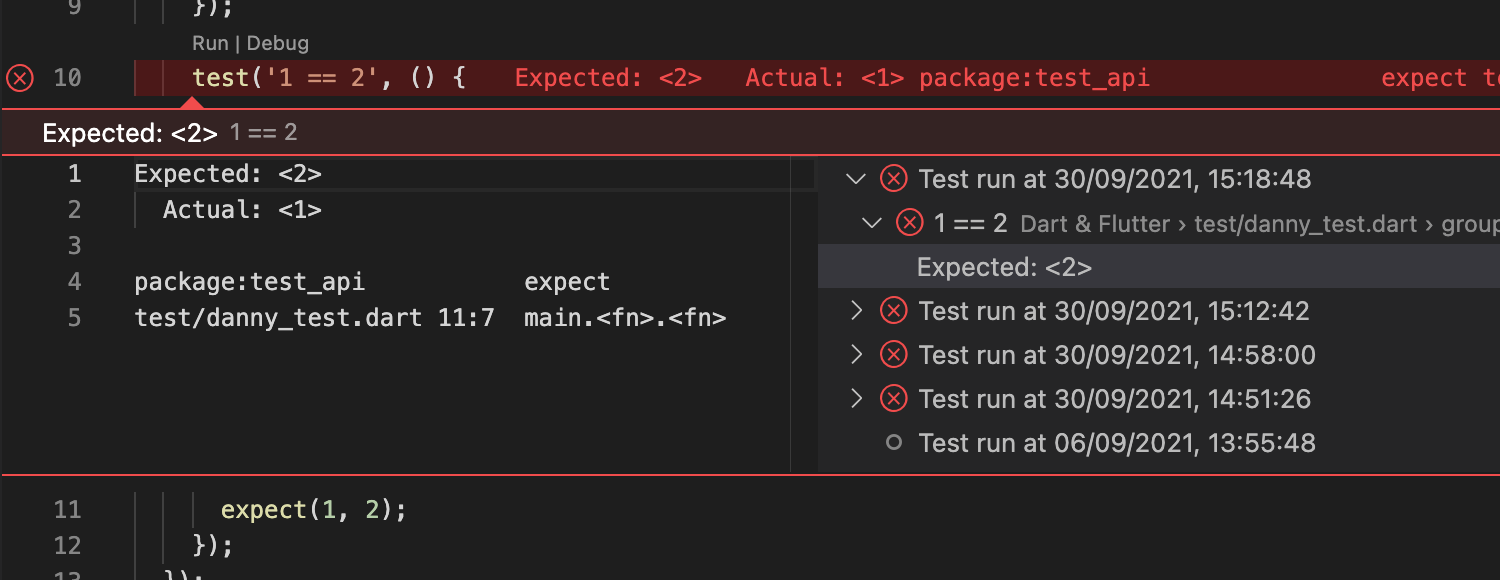
Task: Select 'Test run at 30/09/2021, 14:58:00' label
Action: click(x=1117, y=355)
